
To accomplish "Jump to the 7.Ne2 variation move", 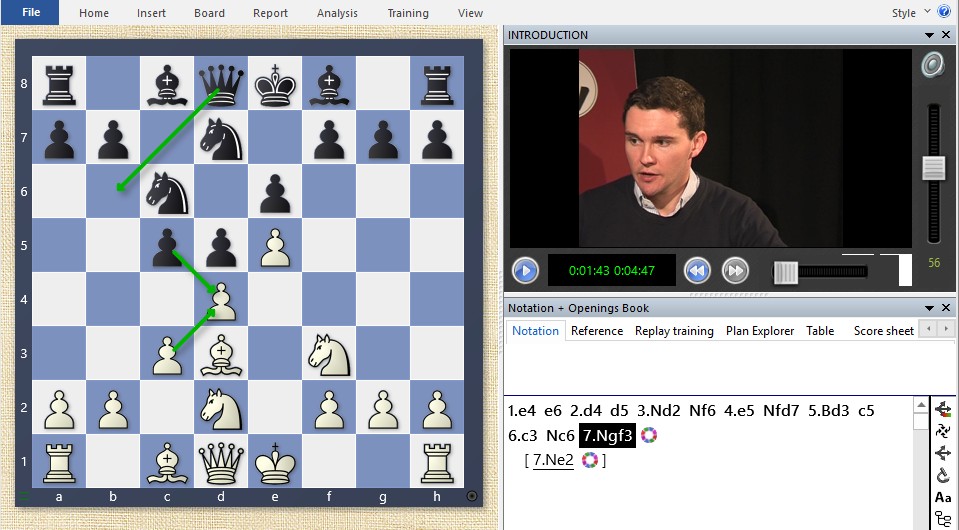I will click(553, 460).
